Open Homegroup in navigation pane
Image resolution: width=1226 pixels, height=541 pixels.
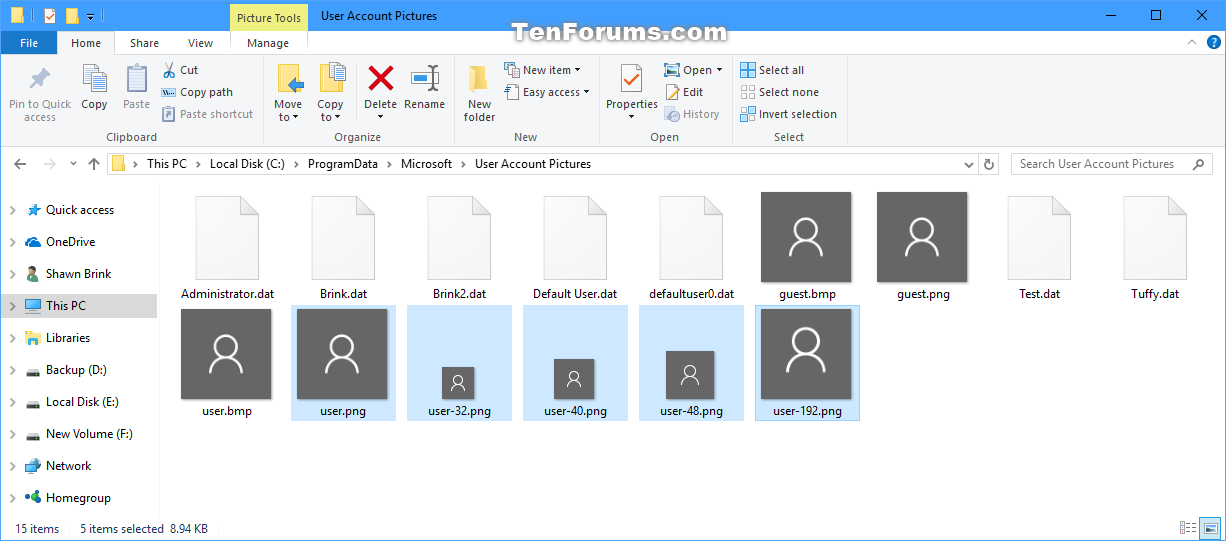pos(79,498)
